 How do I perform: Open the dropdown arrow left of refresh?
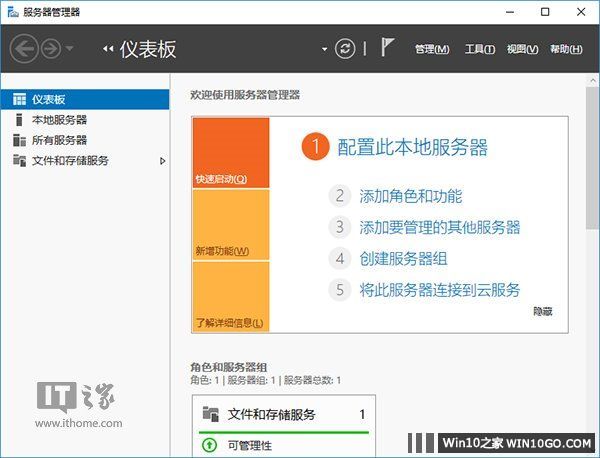pos(324,49)
